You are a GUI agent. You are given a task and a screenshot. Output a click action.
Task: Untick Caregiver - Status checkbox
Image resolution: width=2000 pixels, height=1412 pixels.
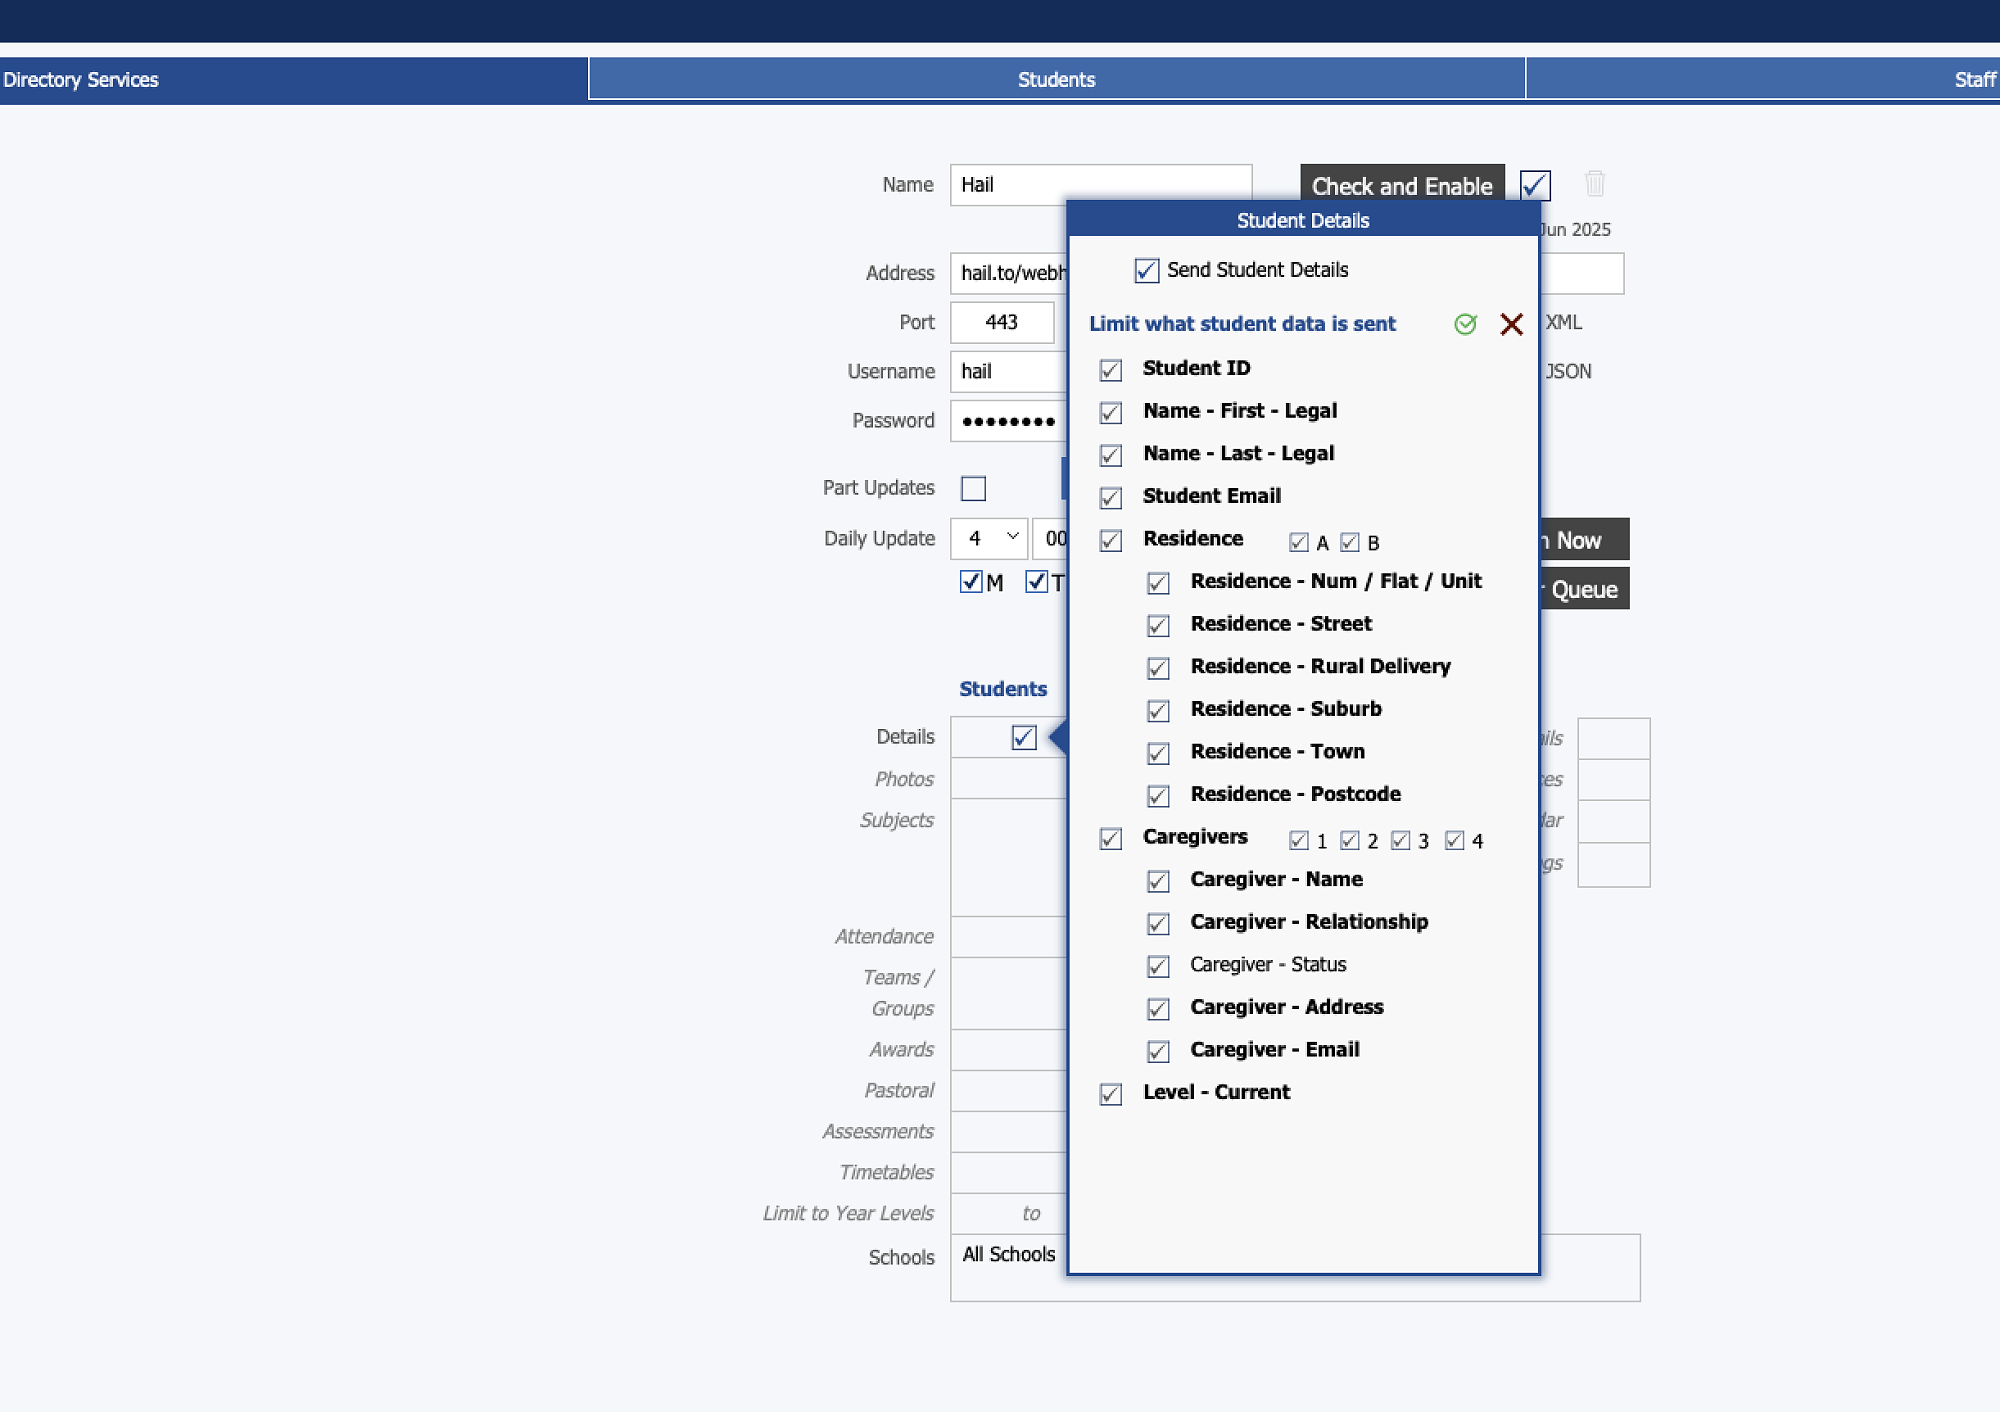(x=1158, y=966)
